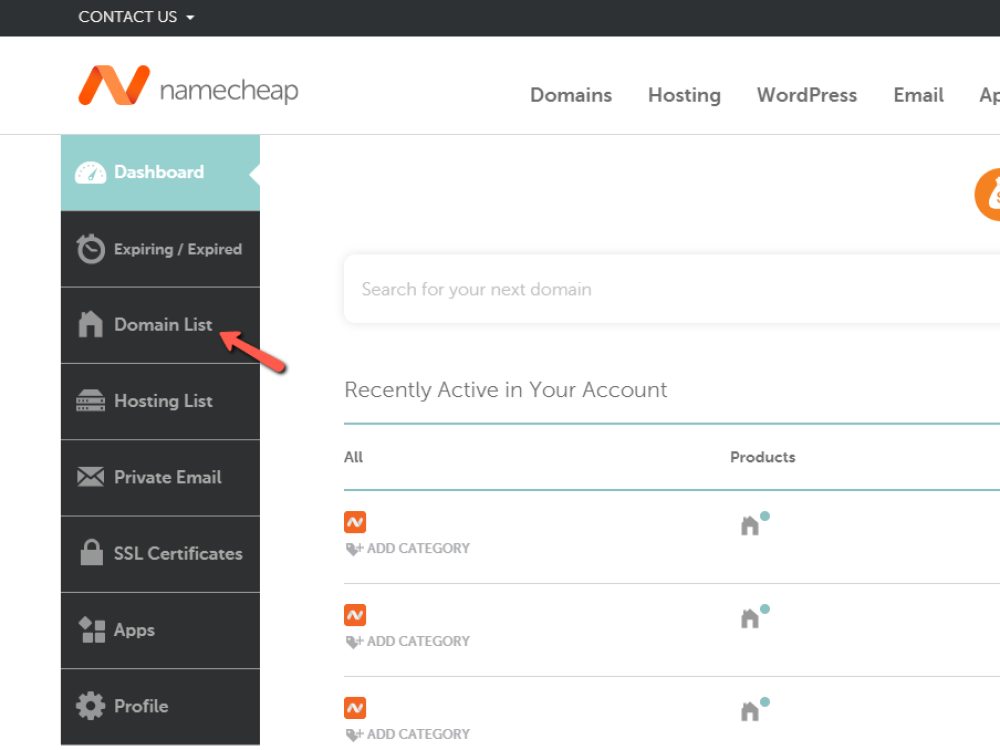Click the Namecheap logo
Screen dimensions: 1000x750
click(188, 85)
